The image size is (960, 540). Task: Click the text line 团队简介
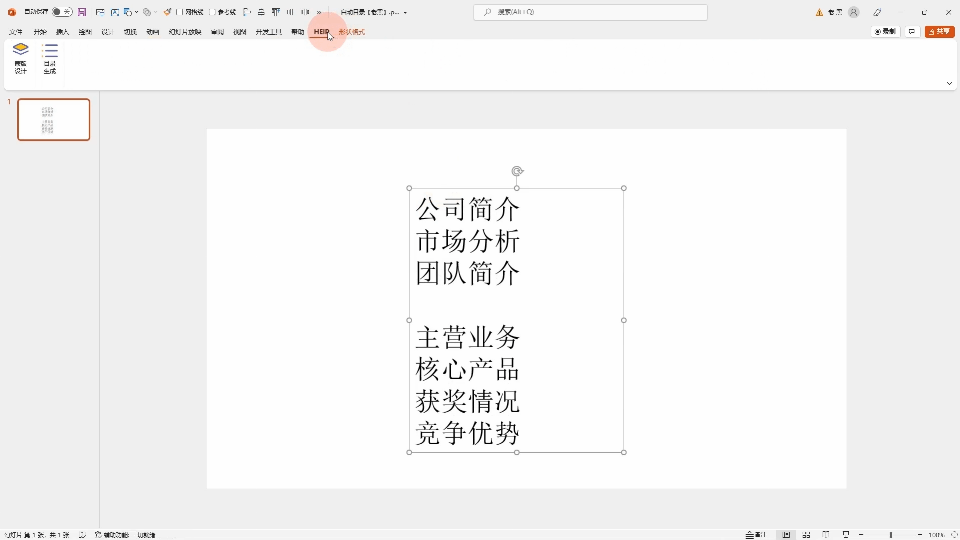coord(468,273)
